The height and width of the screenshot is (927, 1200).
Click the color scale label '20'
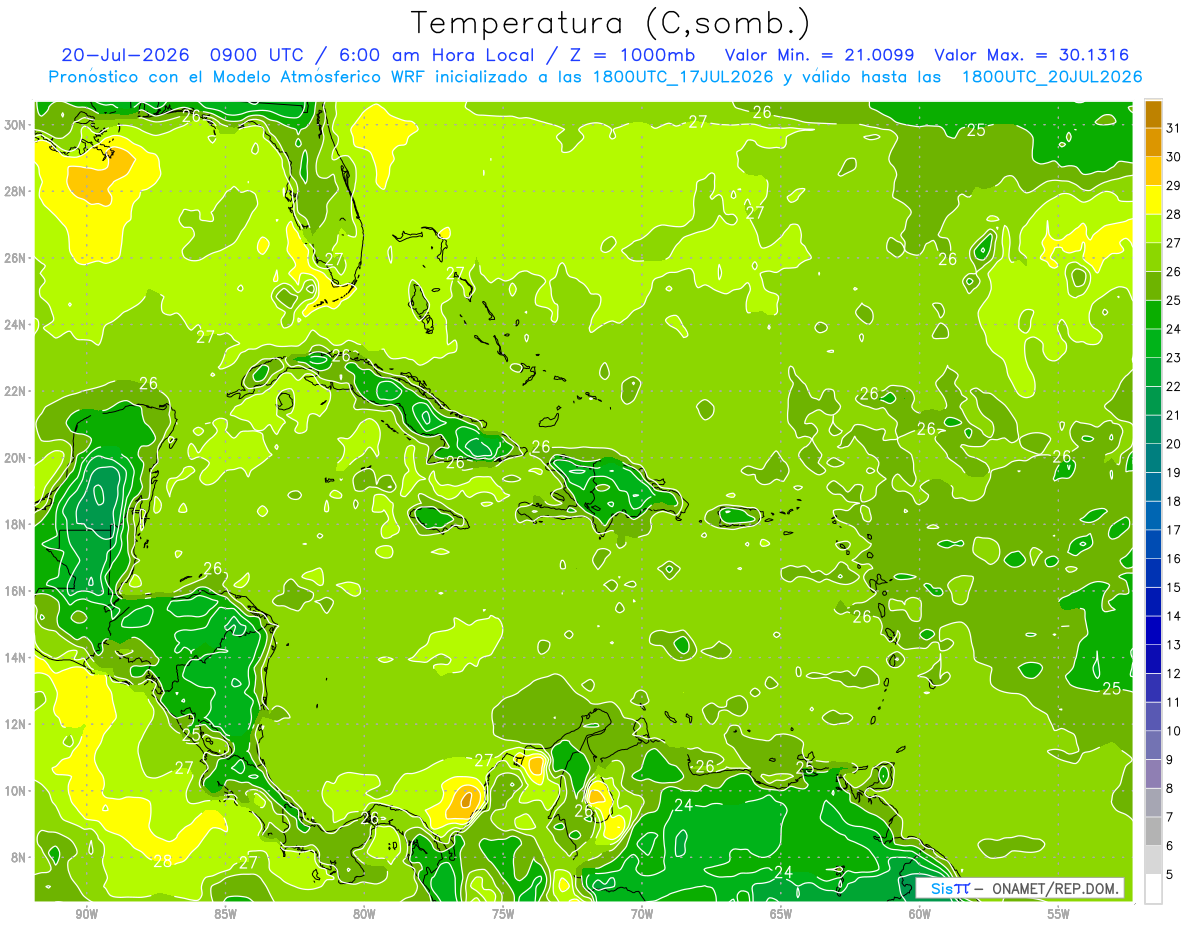coord(1174,444)
